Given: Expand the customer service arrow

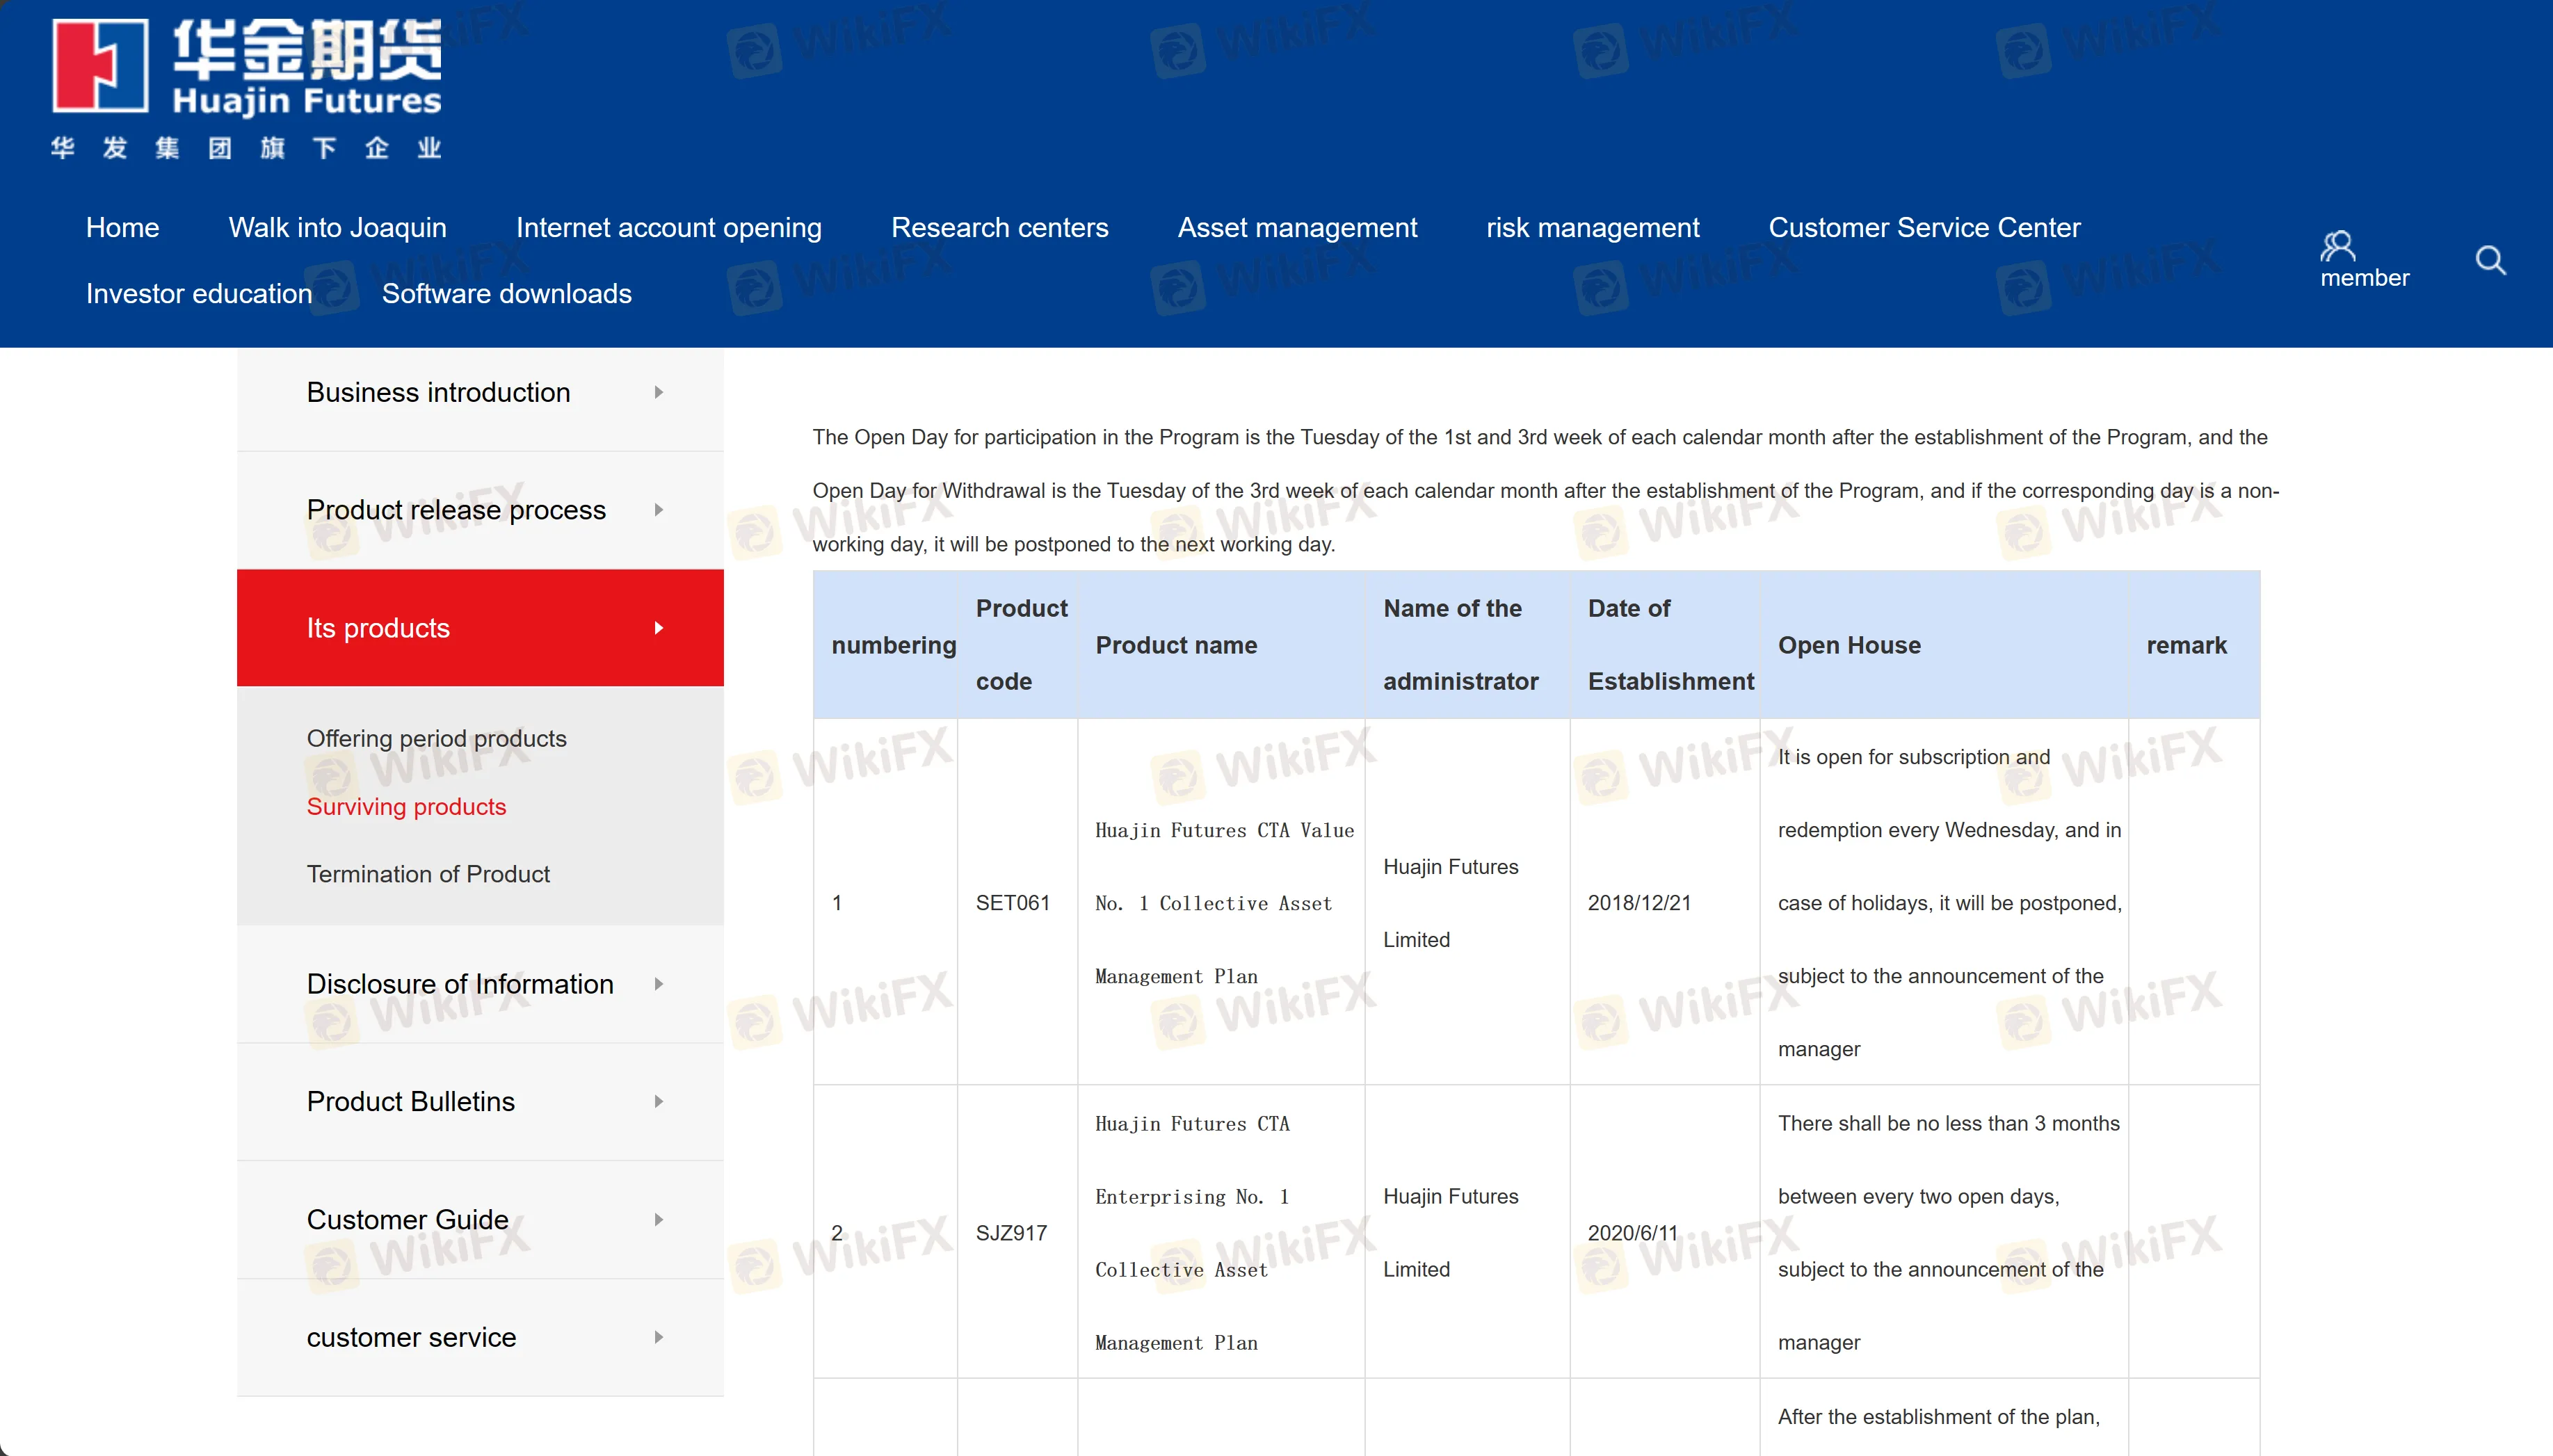Looking at the screenshot, I should pos(658,1338).
